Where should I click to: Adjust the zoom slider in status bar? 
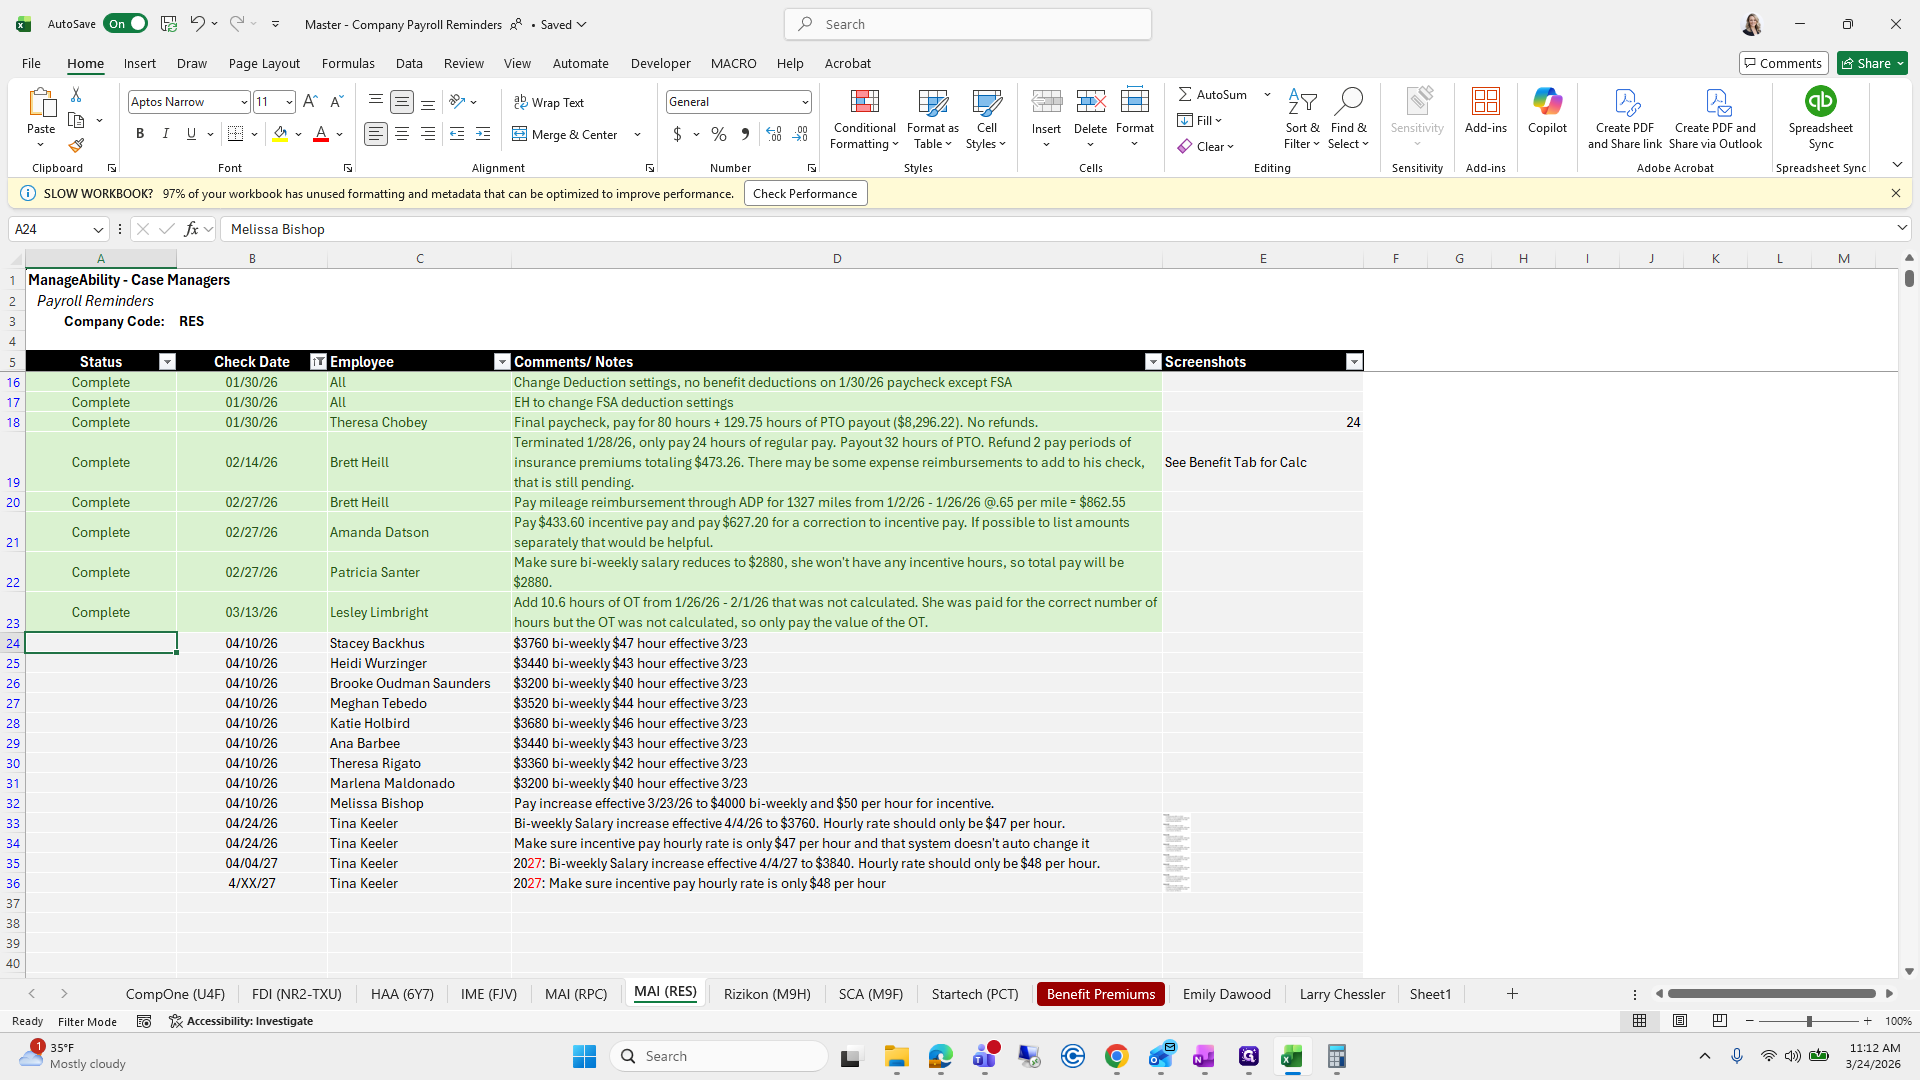pyautogui.click(x=1808, y=1021)
